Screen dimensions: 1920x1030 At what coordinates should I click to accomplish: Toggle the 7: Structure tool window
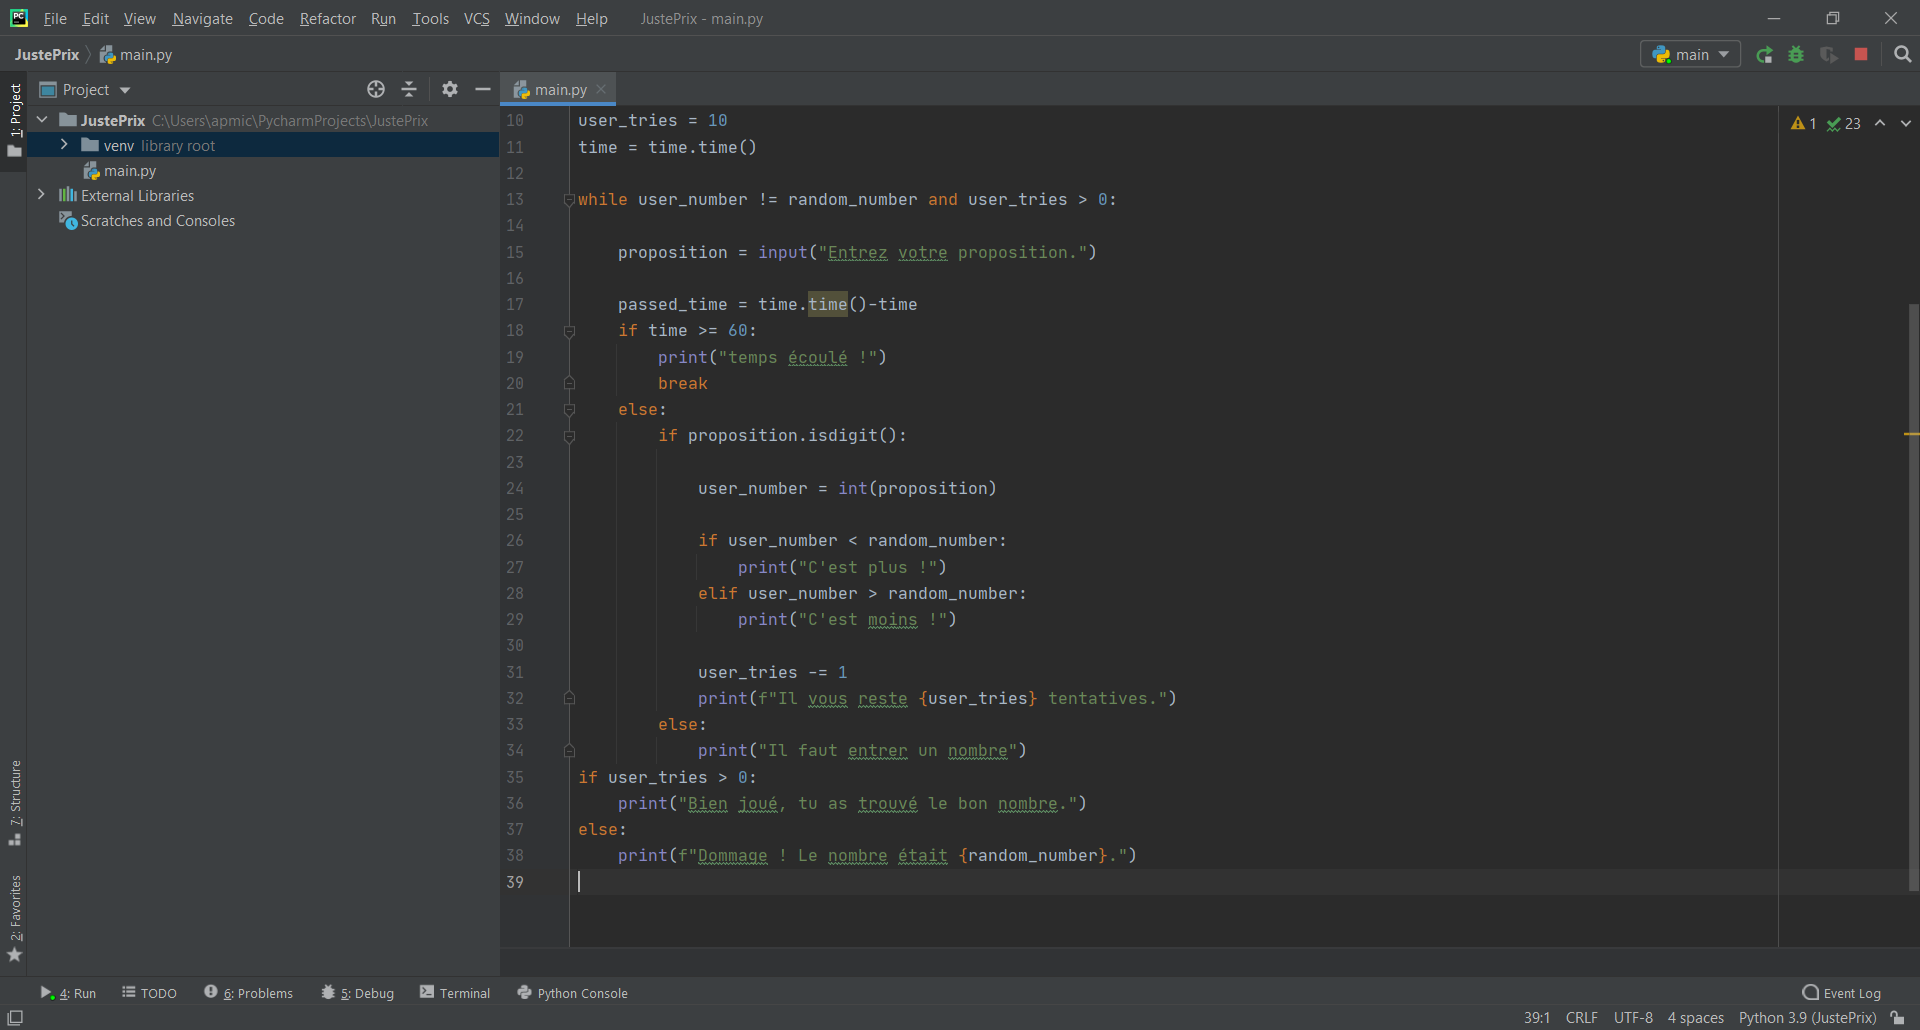tap(14, 803)
